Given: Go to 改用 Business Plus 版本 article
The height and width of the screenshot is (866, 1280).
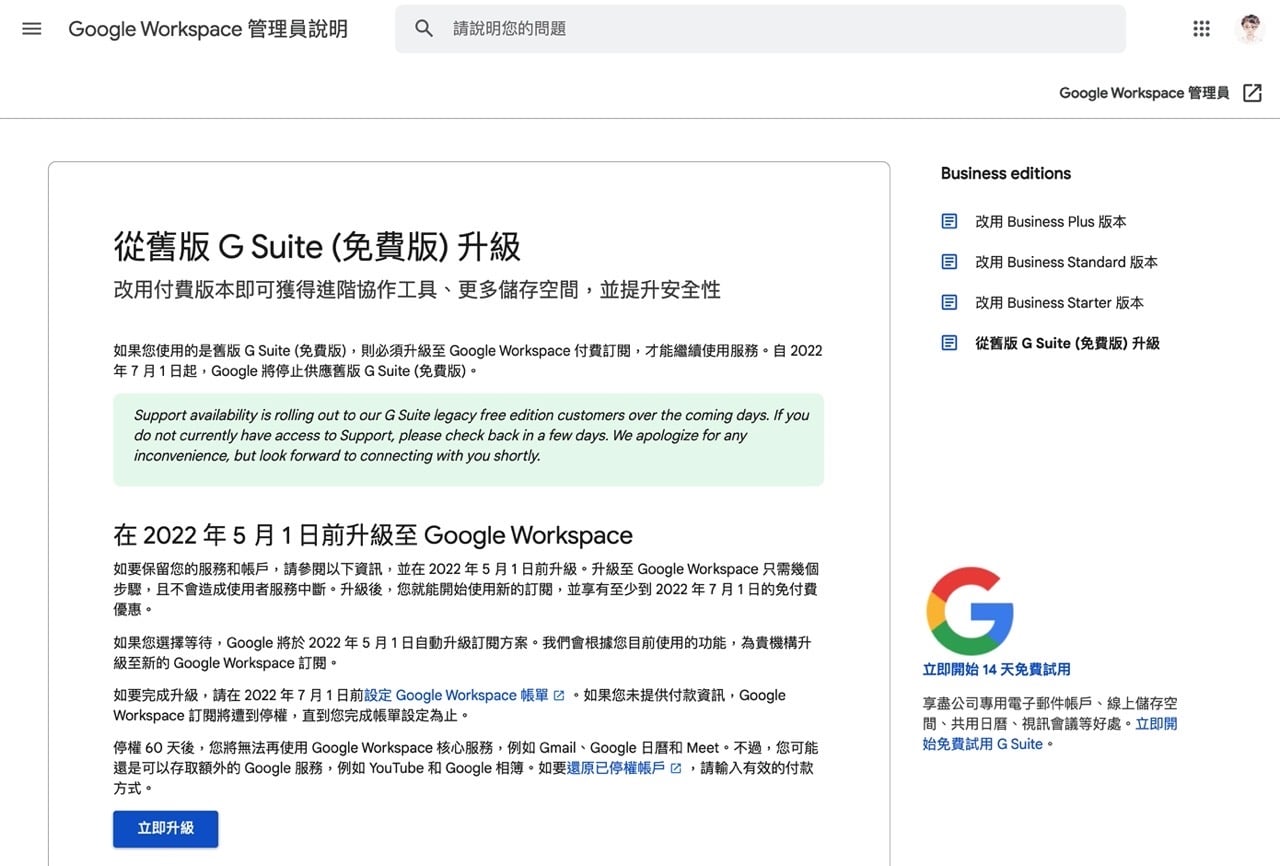Looking at the screenshot, I should pyautogui.click(x=1051, y=221).
